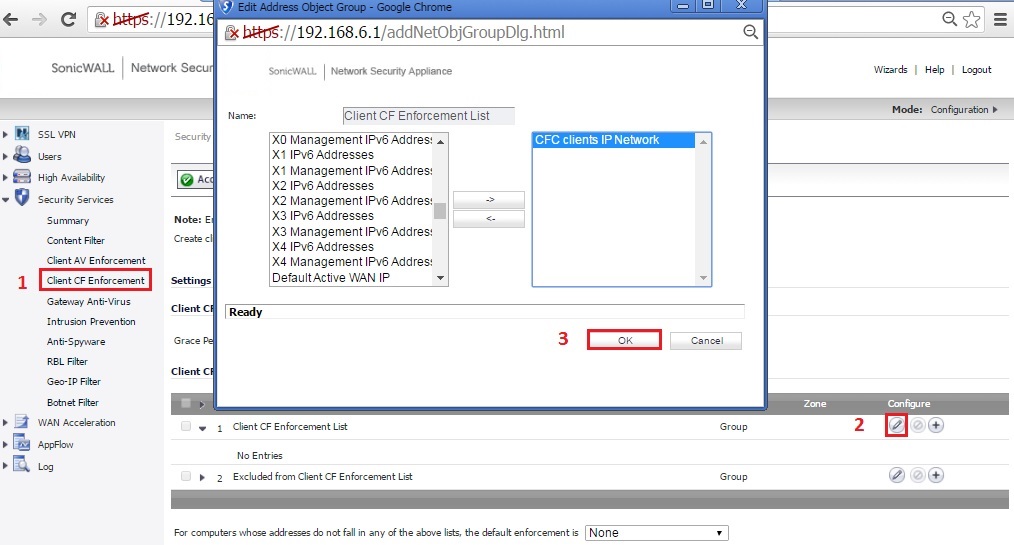Reload the page with the browser refresh icon
This screenshot has width=1014, height=545.
click(x=69, y=19)
